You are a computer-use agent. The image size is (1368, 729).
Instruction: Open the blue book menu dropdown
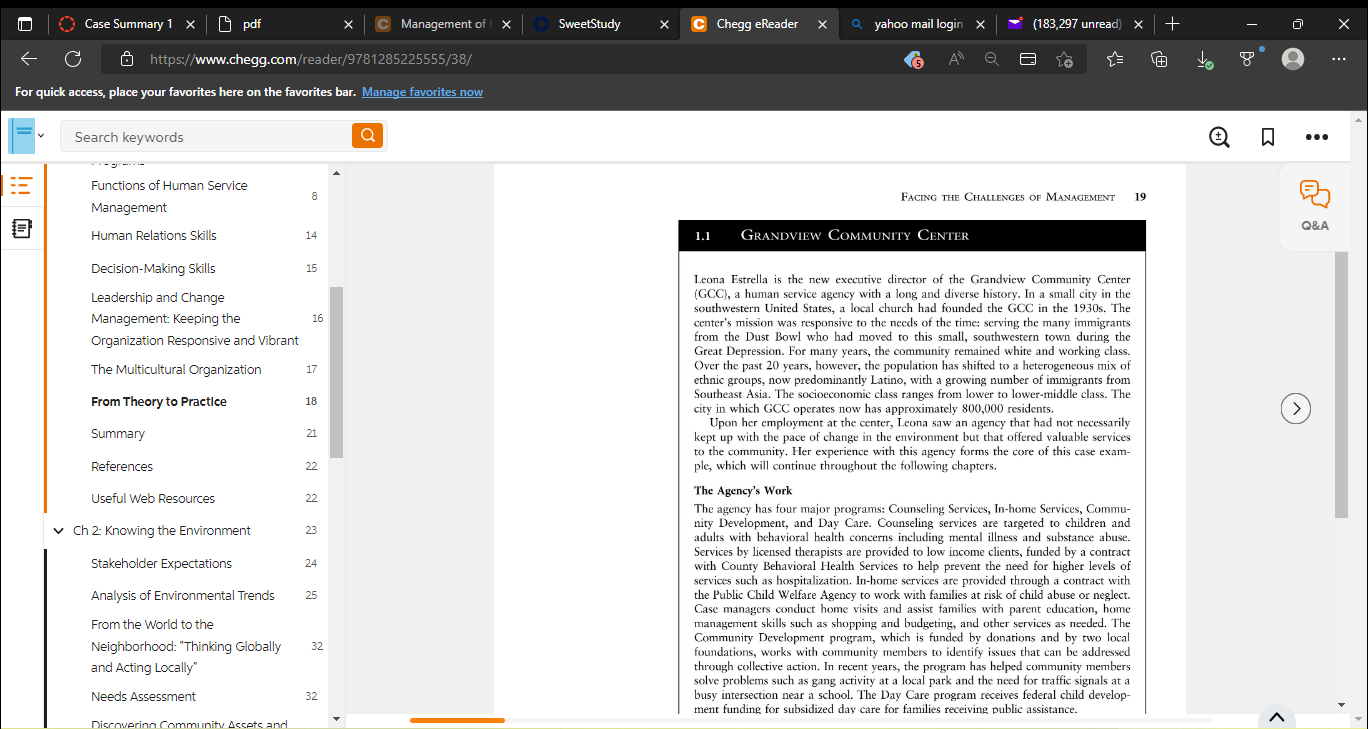(26, 135)
